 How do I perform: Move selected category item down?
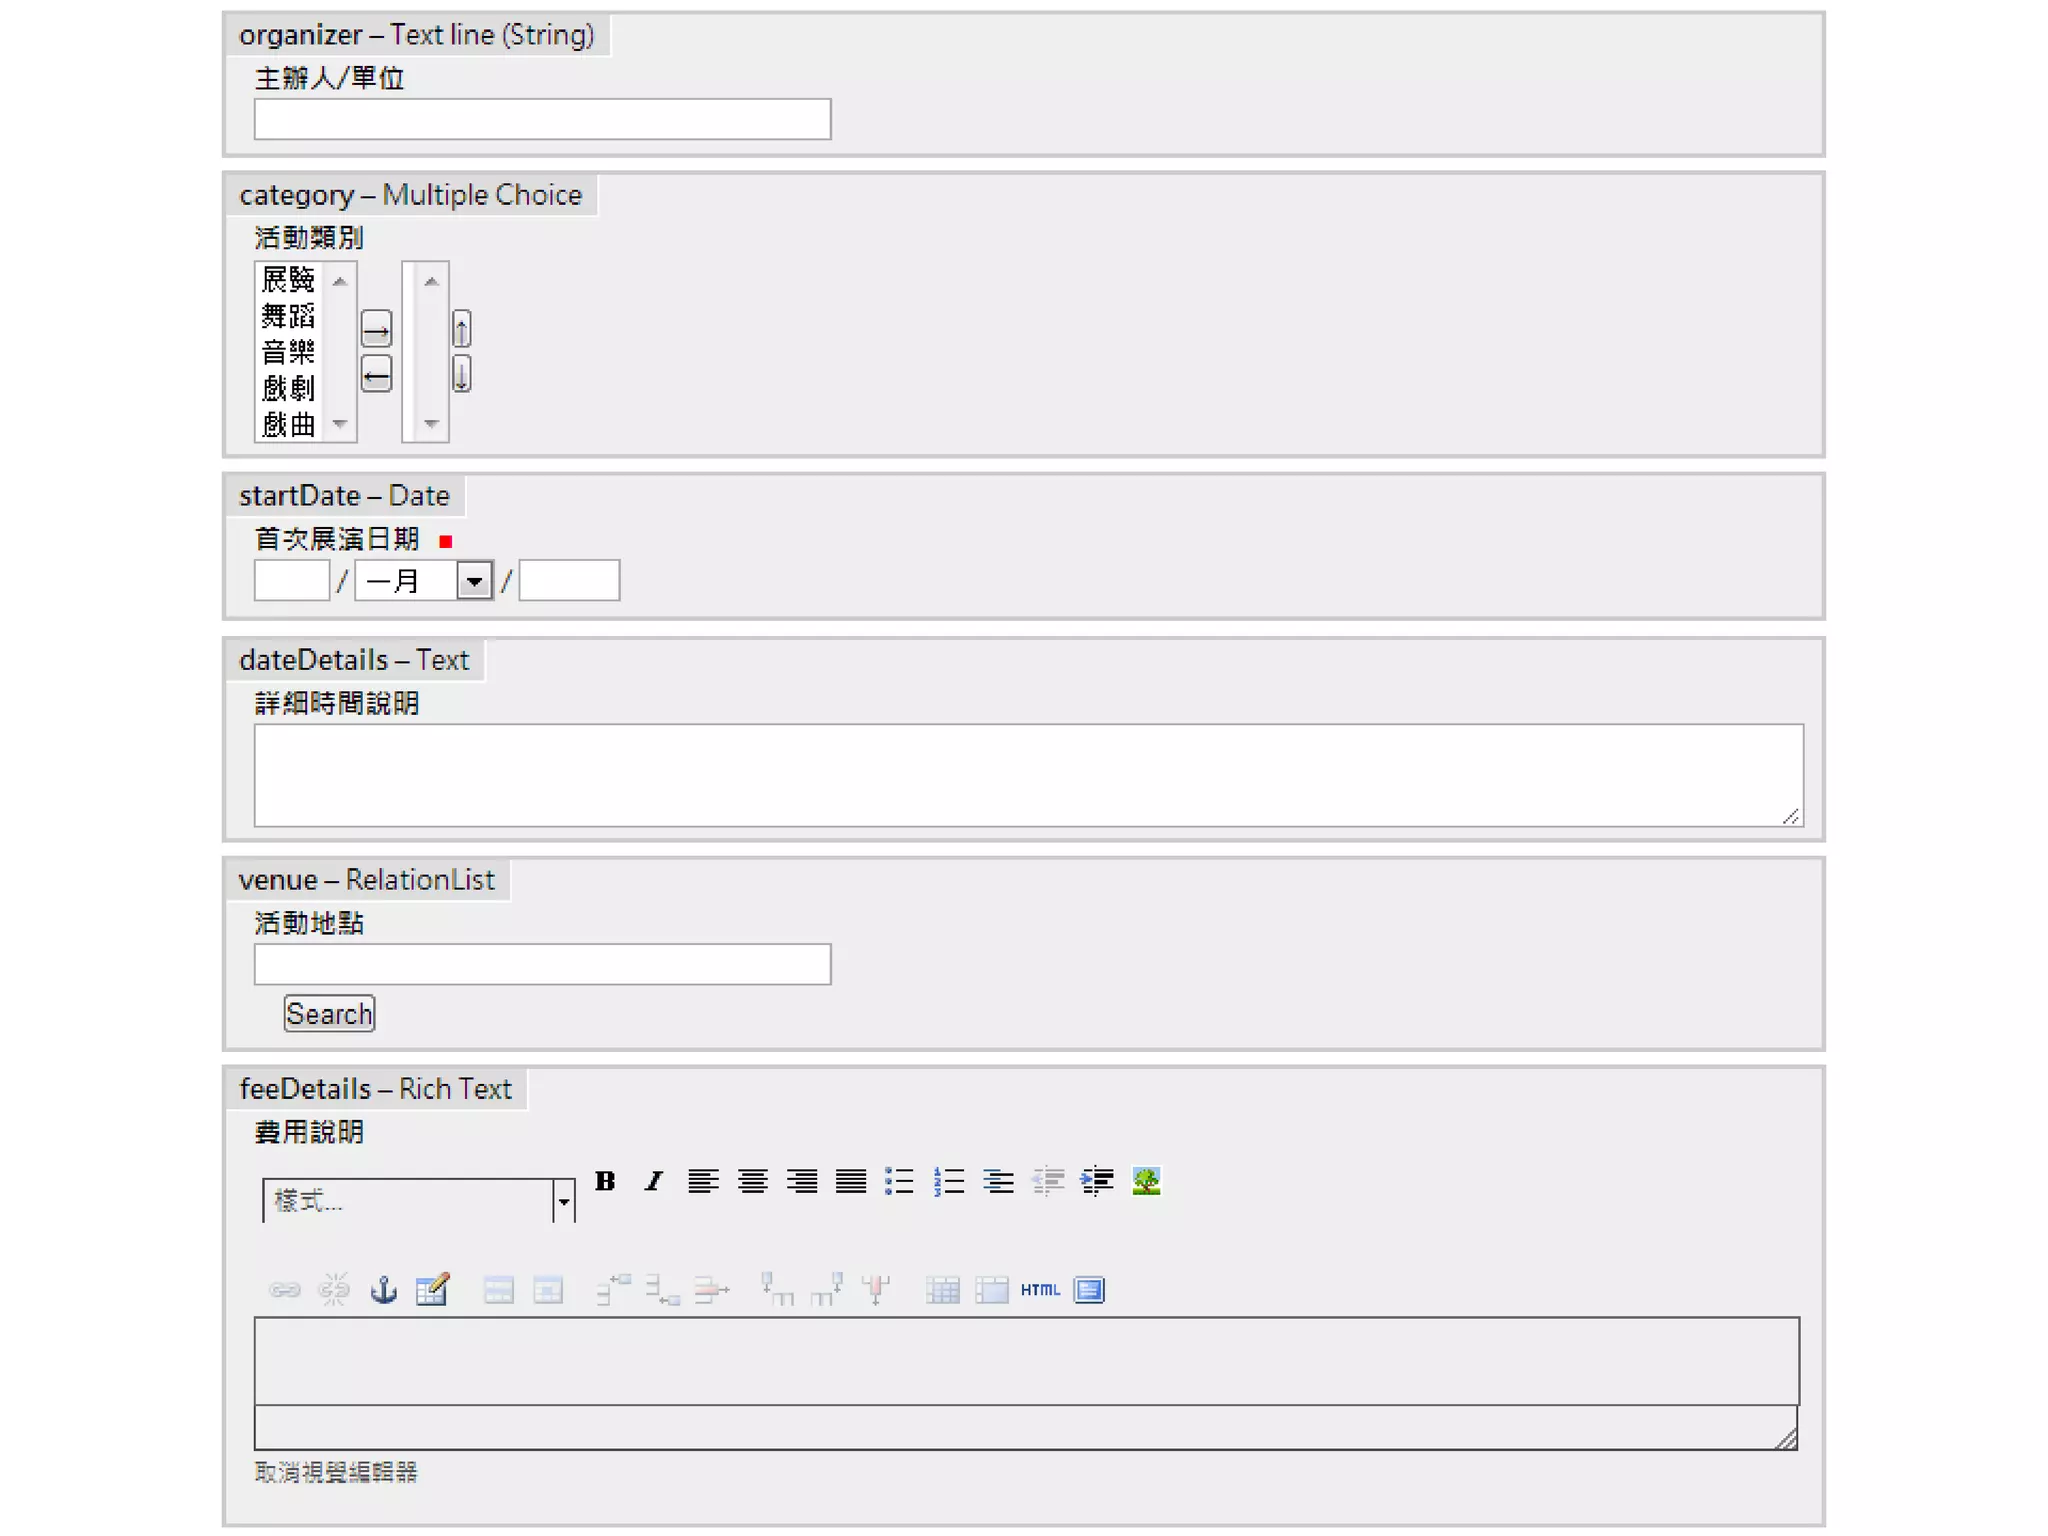[461, 375]
